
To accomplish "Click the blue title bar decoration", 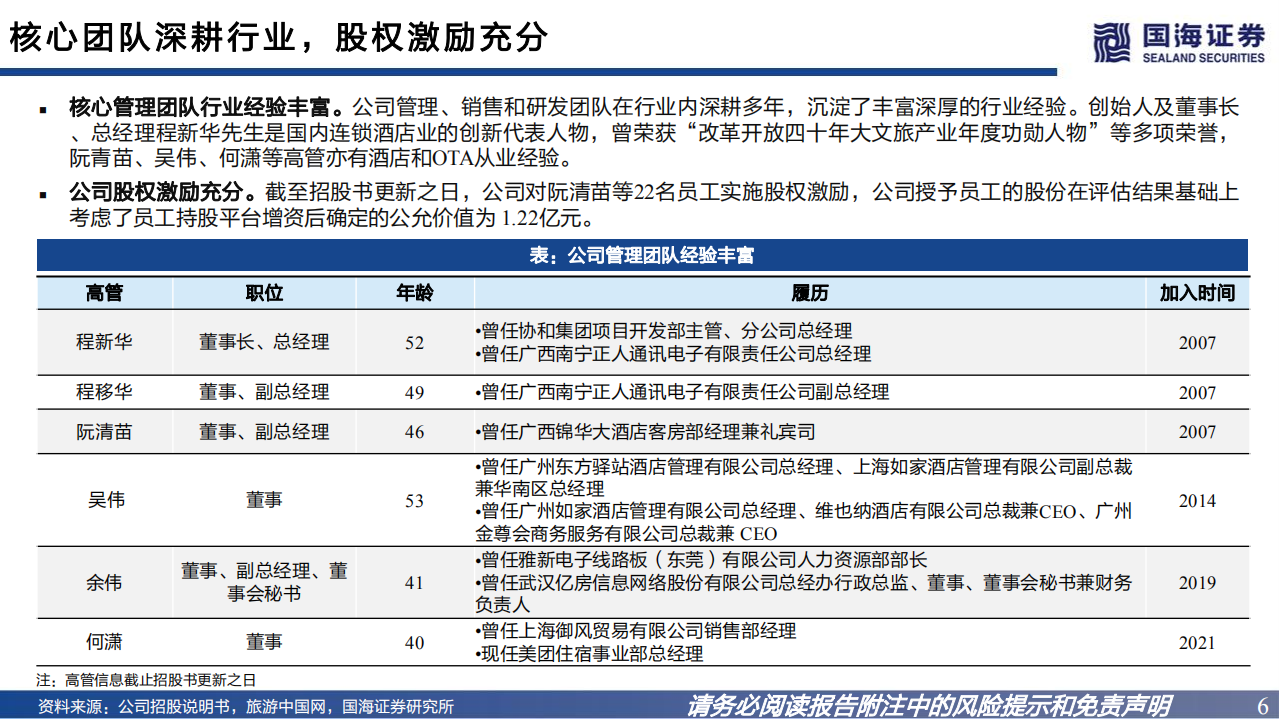I will pos(530,68).
